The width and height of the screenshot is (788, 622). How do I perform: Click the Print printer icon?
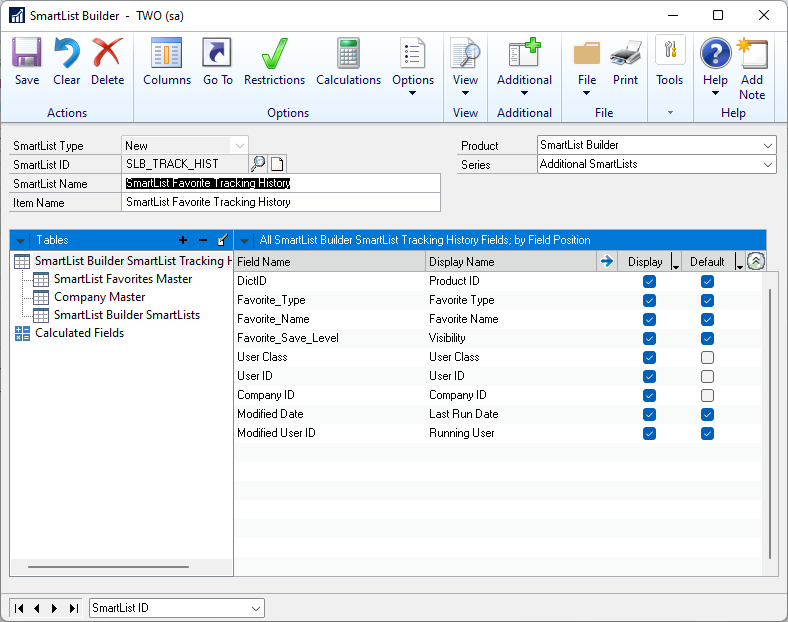(625, 54)
